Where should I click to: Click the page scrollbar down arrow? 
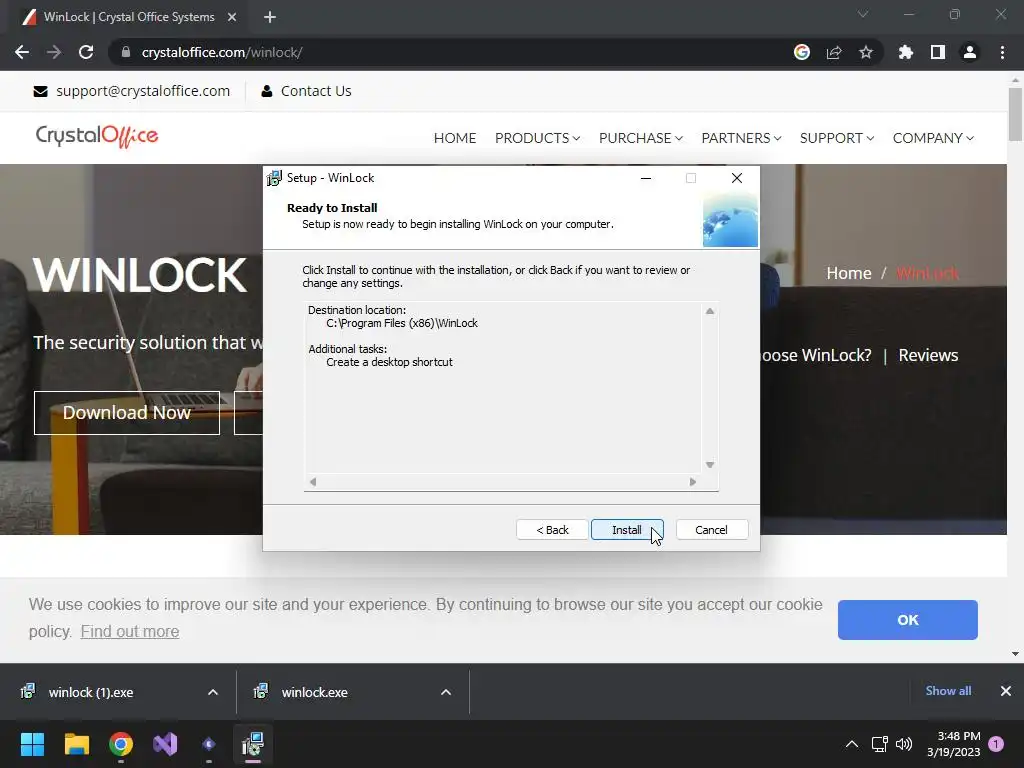tap(1015, 654)
